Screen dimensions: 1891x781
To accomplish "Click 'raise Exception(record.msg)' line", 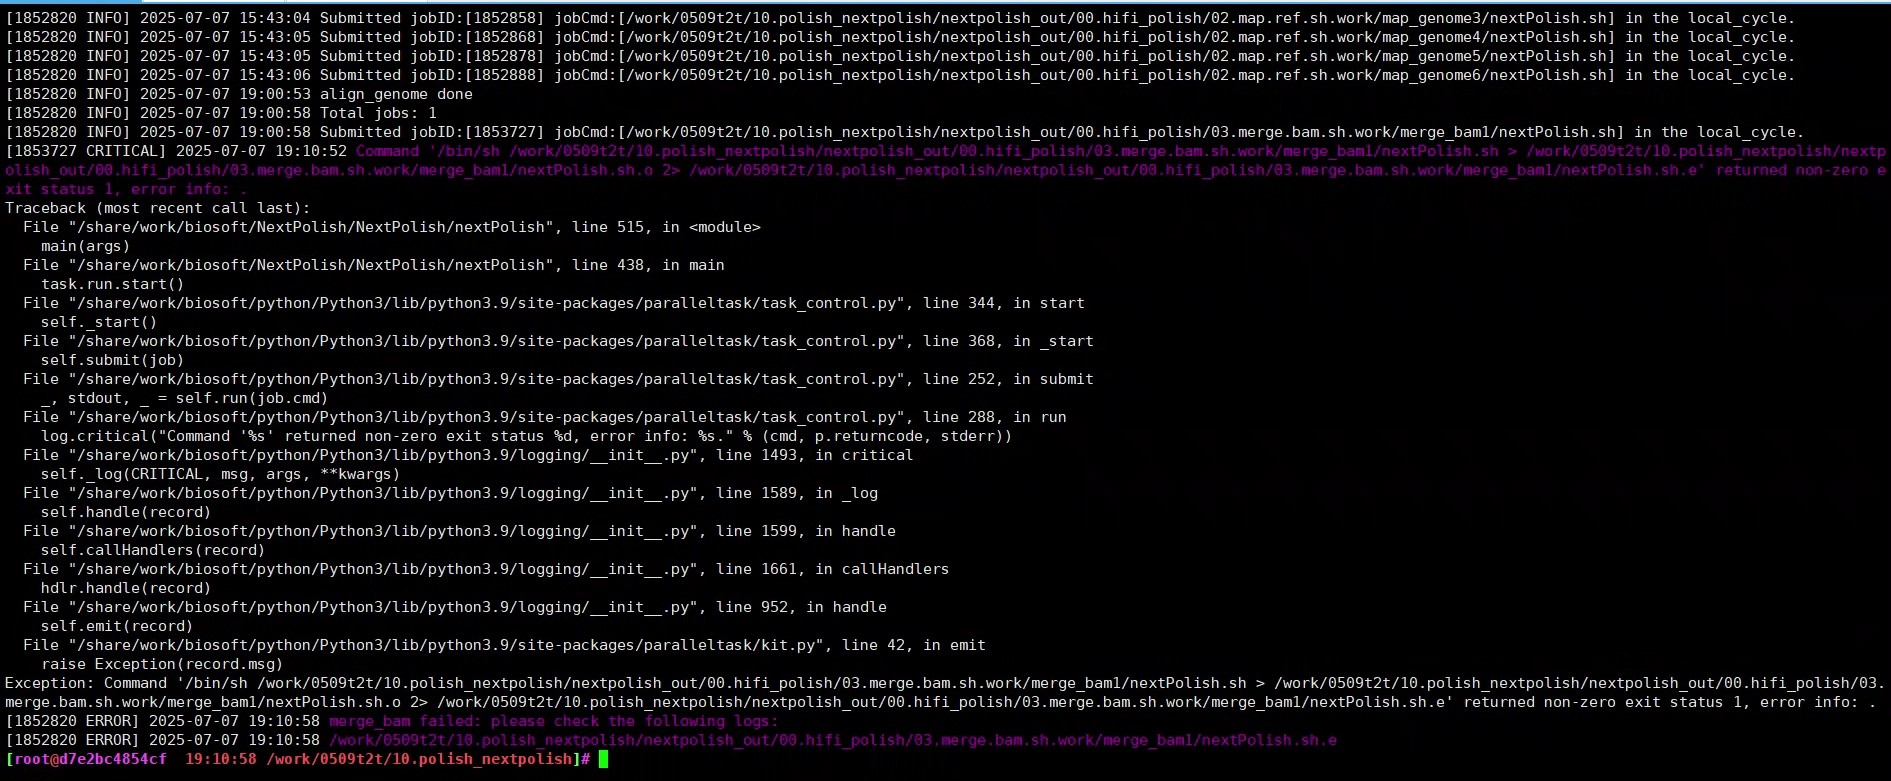I will 162,664.
